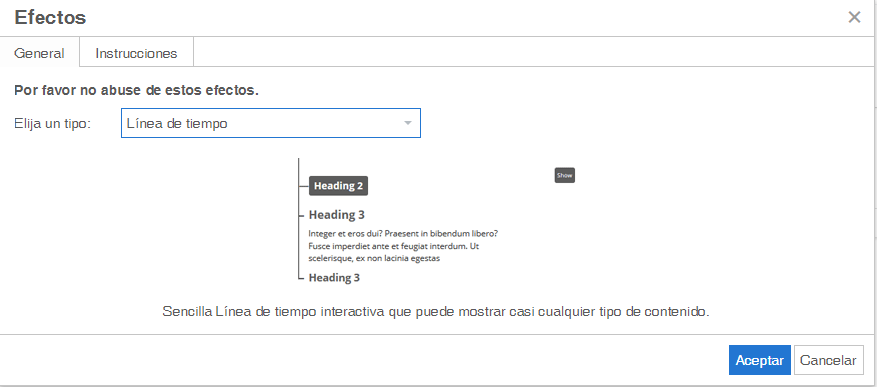Viewport: 877px width, 387px height.
Task: Confirm with the Aceptar button
Action: click(760, 360)
